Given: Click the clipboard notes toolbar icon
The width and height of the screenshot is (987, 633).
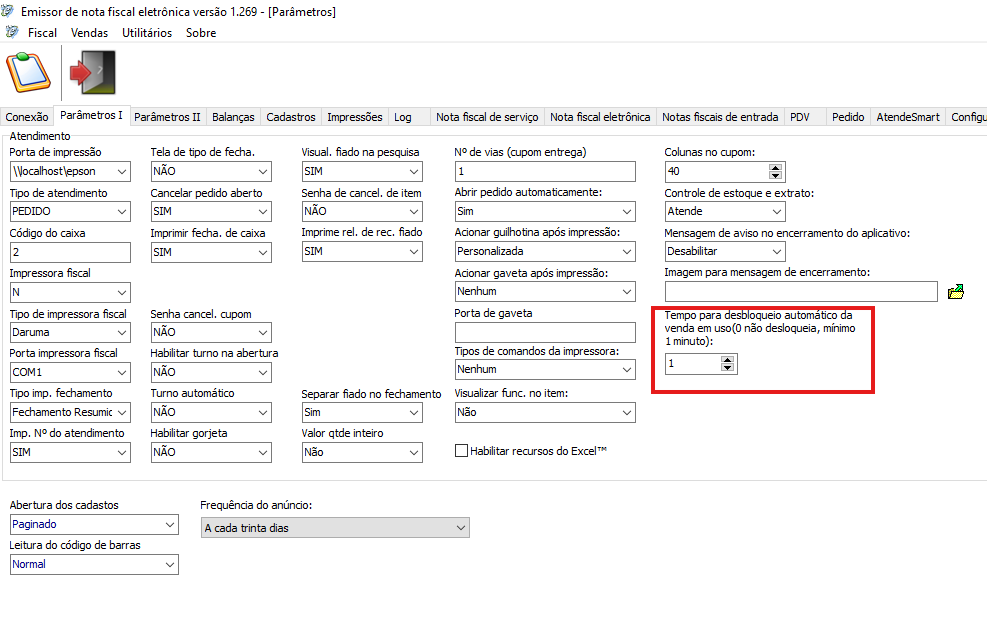Looking at the screenshot, I should pyautogui.click(x=27, y=72).
